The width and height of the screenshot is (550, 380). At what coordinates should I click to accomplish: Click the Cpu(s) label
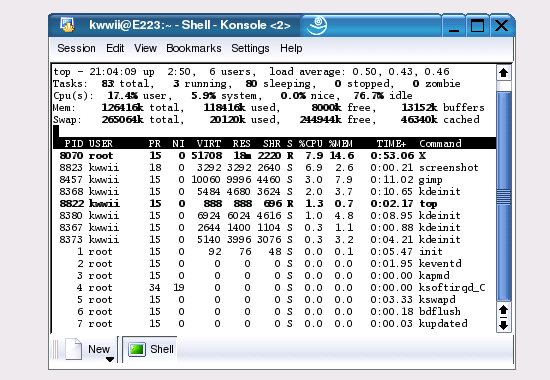pos(73,95)
